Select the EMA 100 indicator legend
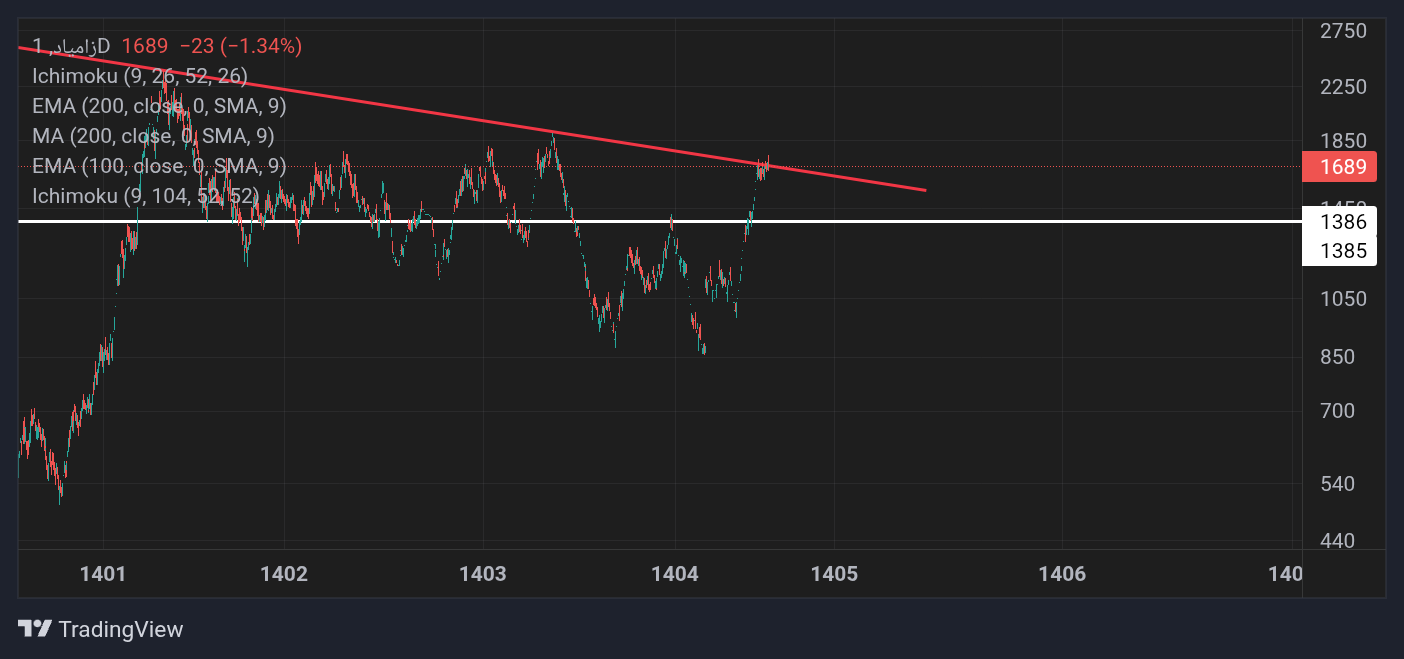Viewport: 1404px width, 659px height. coord(159,166)
